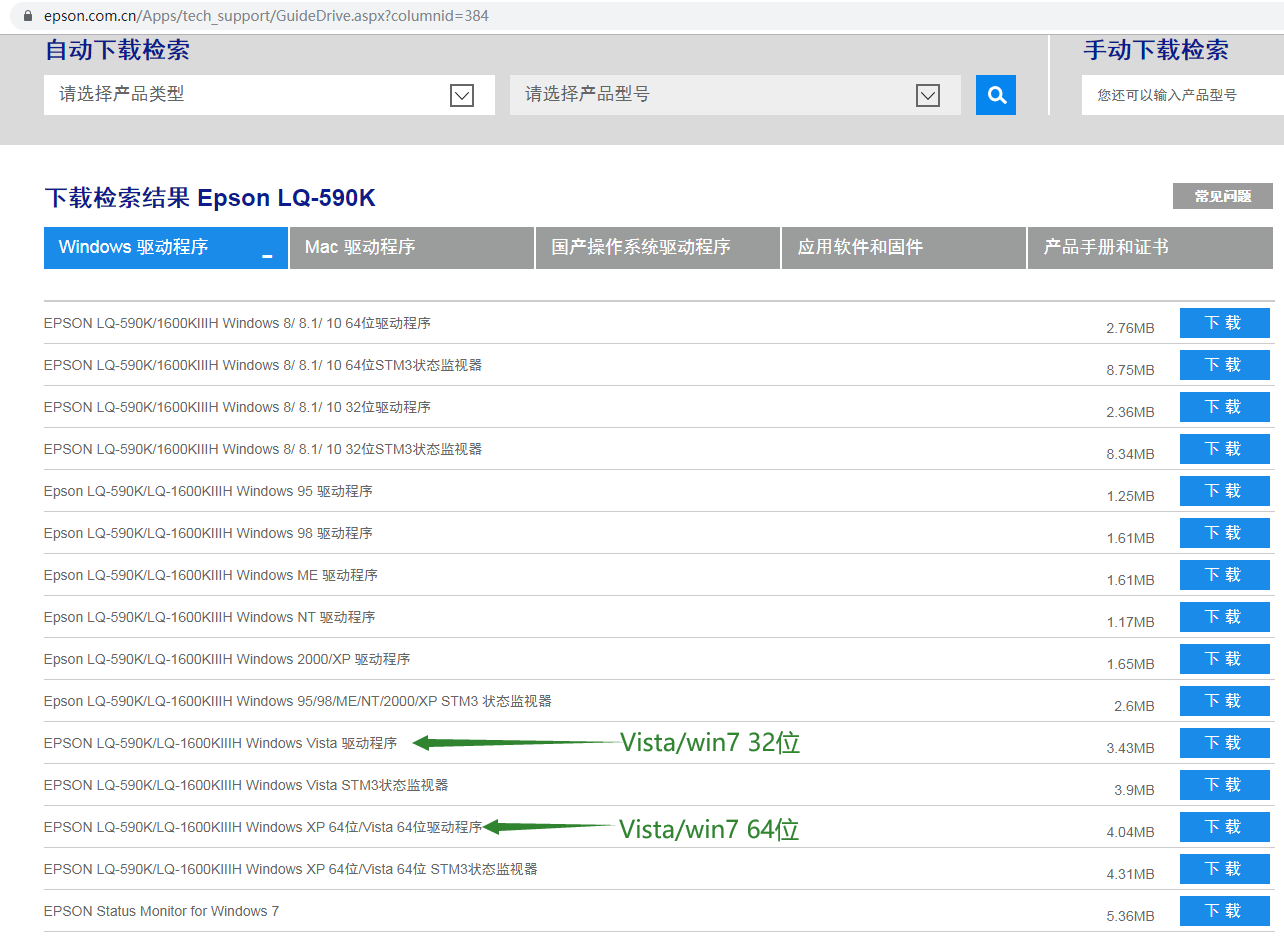Click the XP 64位/Vista 64位 STM3状态监视器 row text
Screen dimensions: 1284x940
pyautogui.click(x=291, y=869)
